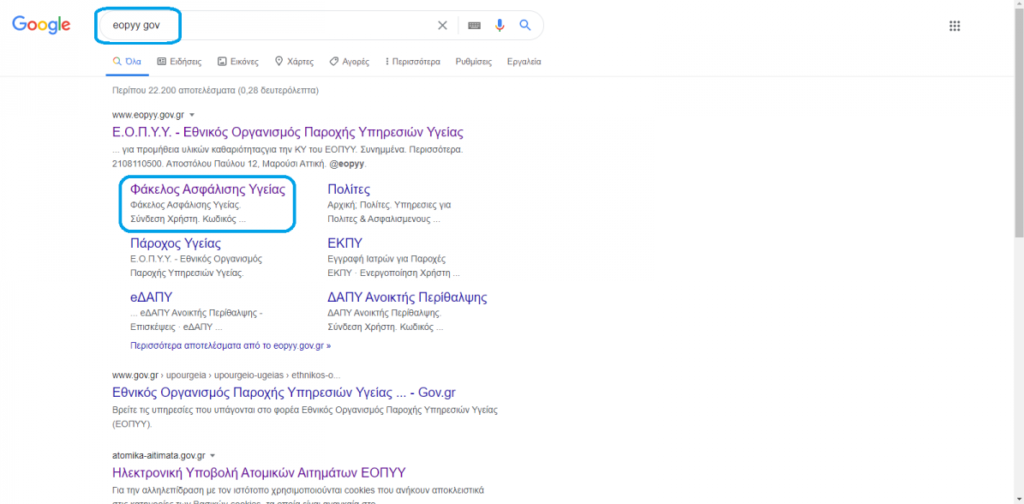
Task: Open the on-screen keyboard icon
Action: [x=475, y=25]
